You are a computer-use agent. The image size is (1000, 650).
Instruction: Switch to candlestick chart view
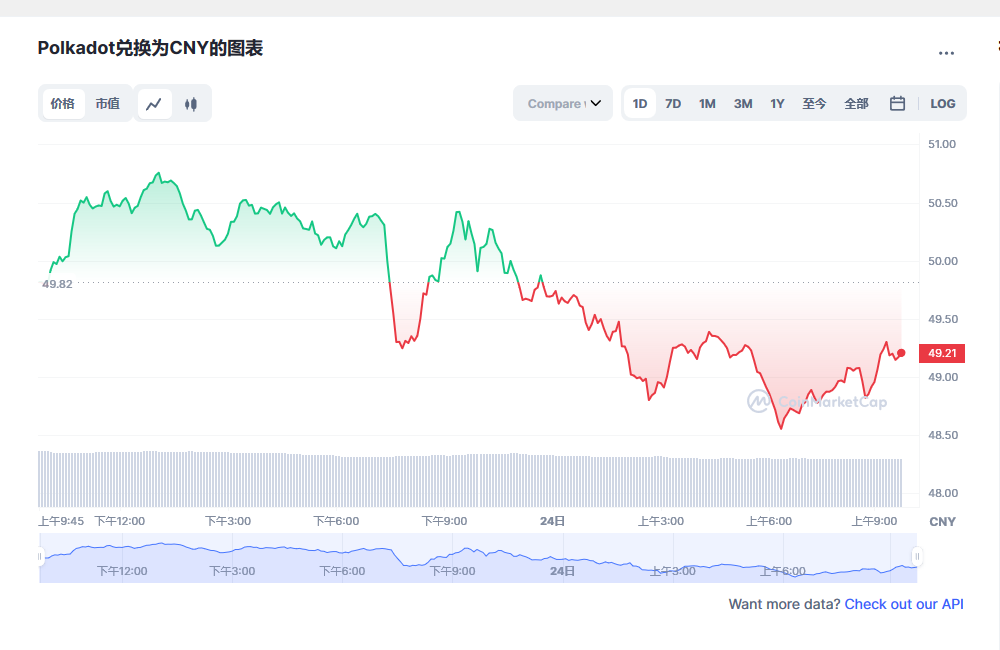tap(191, 103)
